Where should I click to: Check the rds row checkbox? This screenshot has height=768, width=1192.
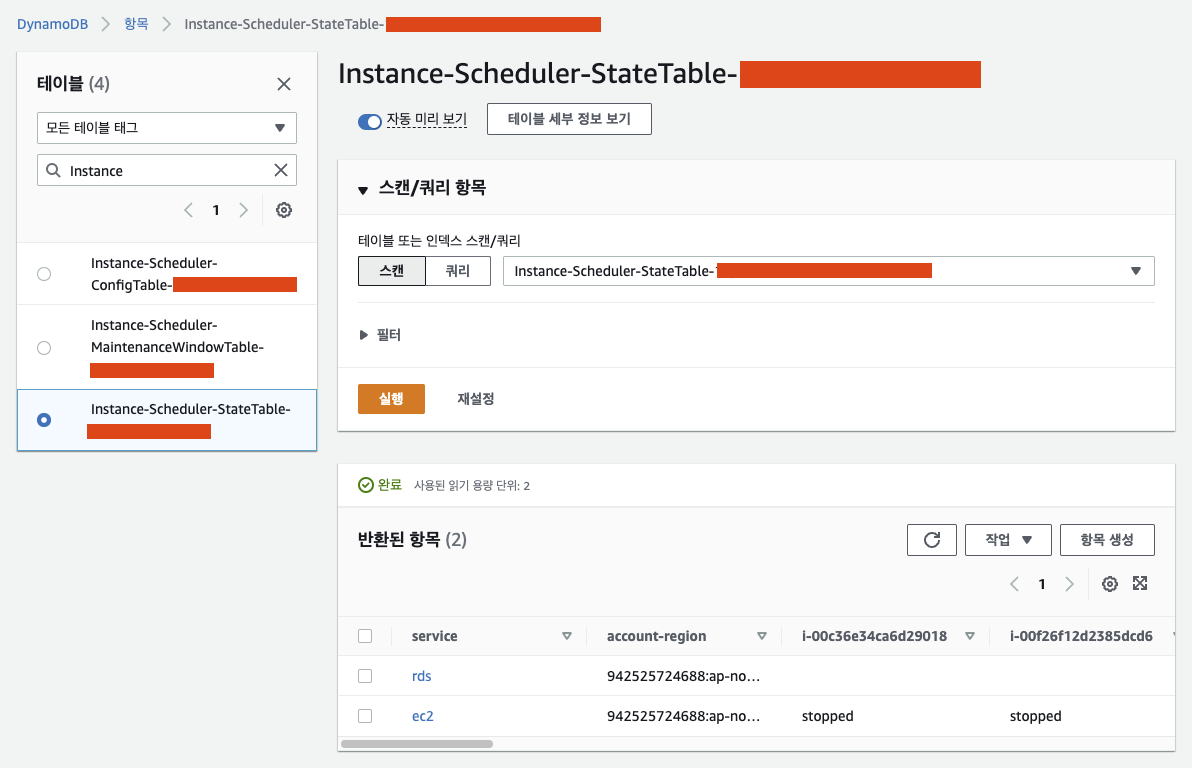tap(365, 676)
